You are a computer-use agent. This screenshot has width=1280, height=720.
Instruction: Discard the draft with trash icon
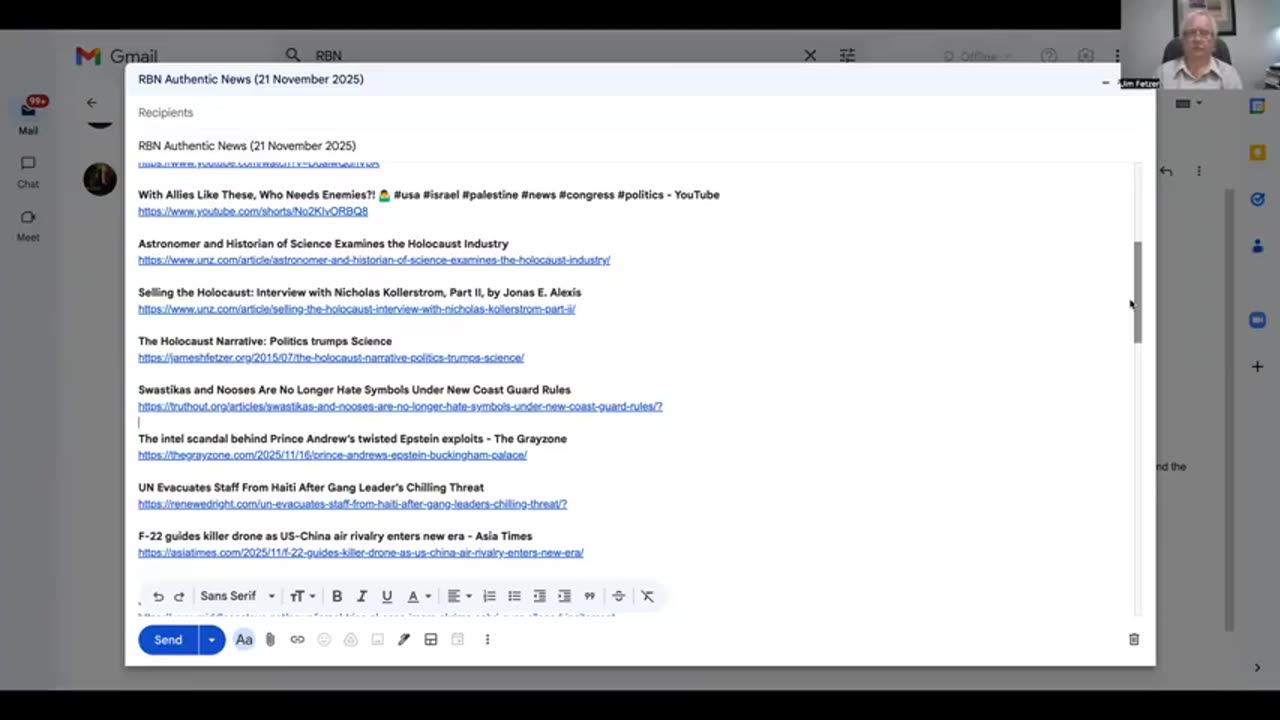click(x=1134, y=639)
